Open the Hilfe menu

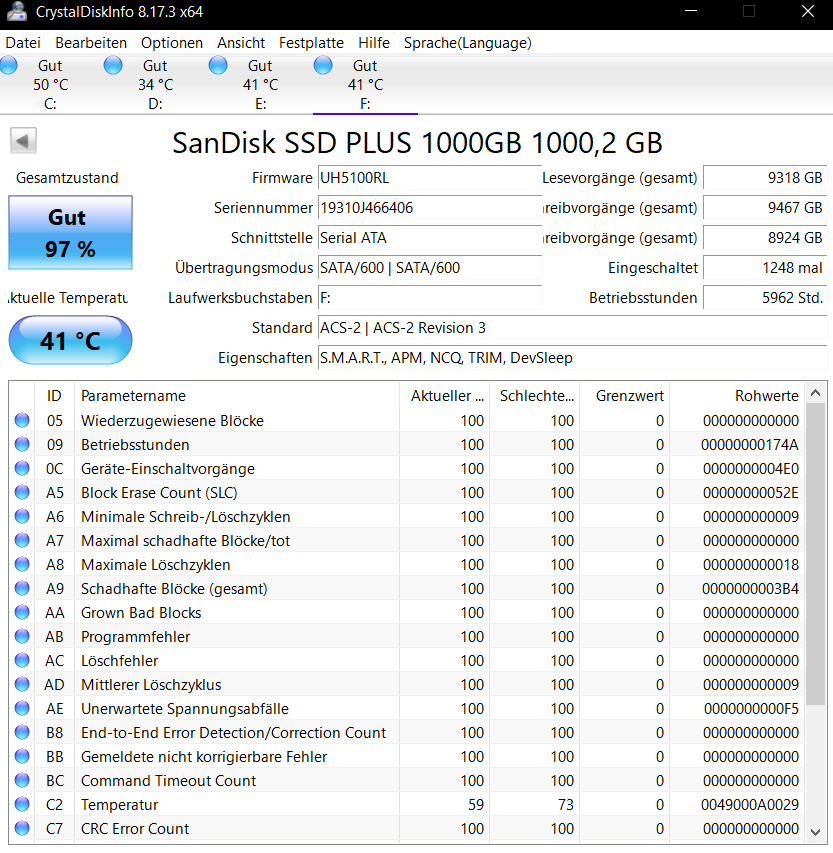point(373,42)
